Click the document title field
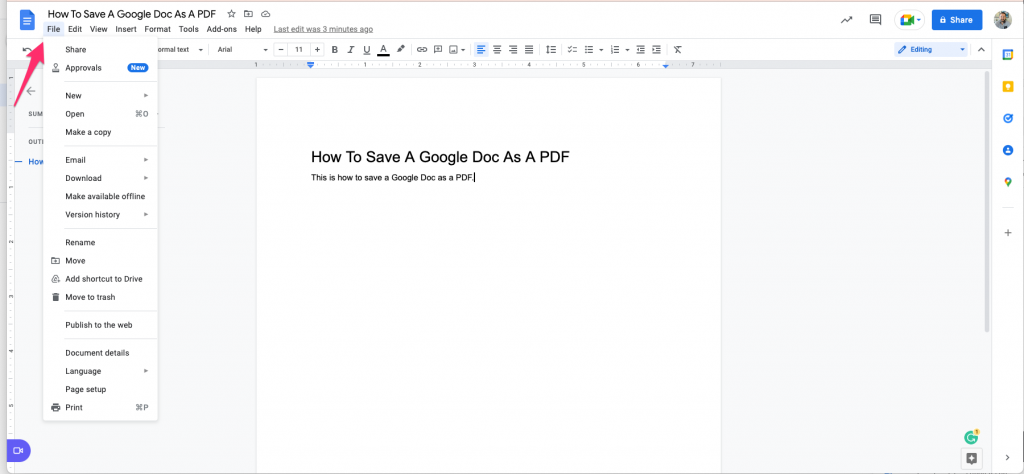The height and width of the screenshot is (474, 1024). click(132, 14)
